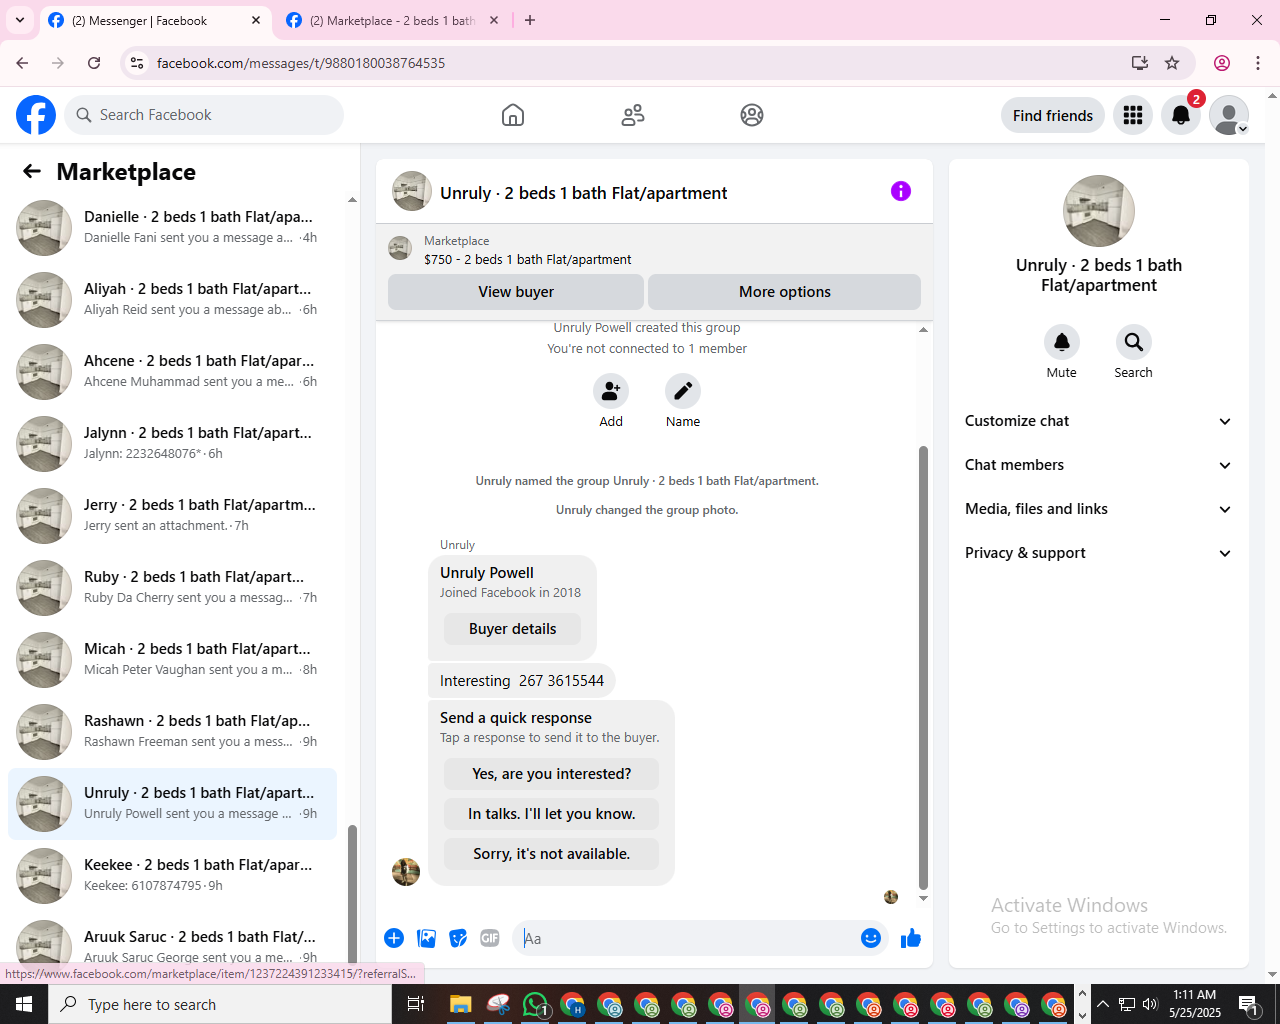Open Aliyah conversation in list
Image resolution: width=1280 pixels, height=1024 pixels.
(x=172, y=299)
